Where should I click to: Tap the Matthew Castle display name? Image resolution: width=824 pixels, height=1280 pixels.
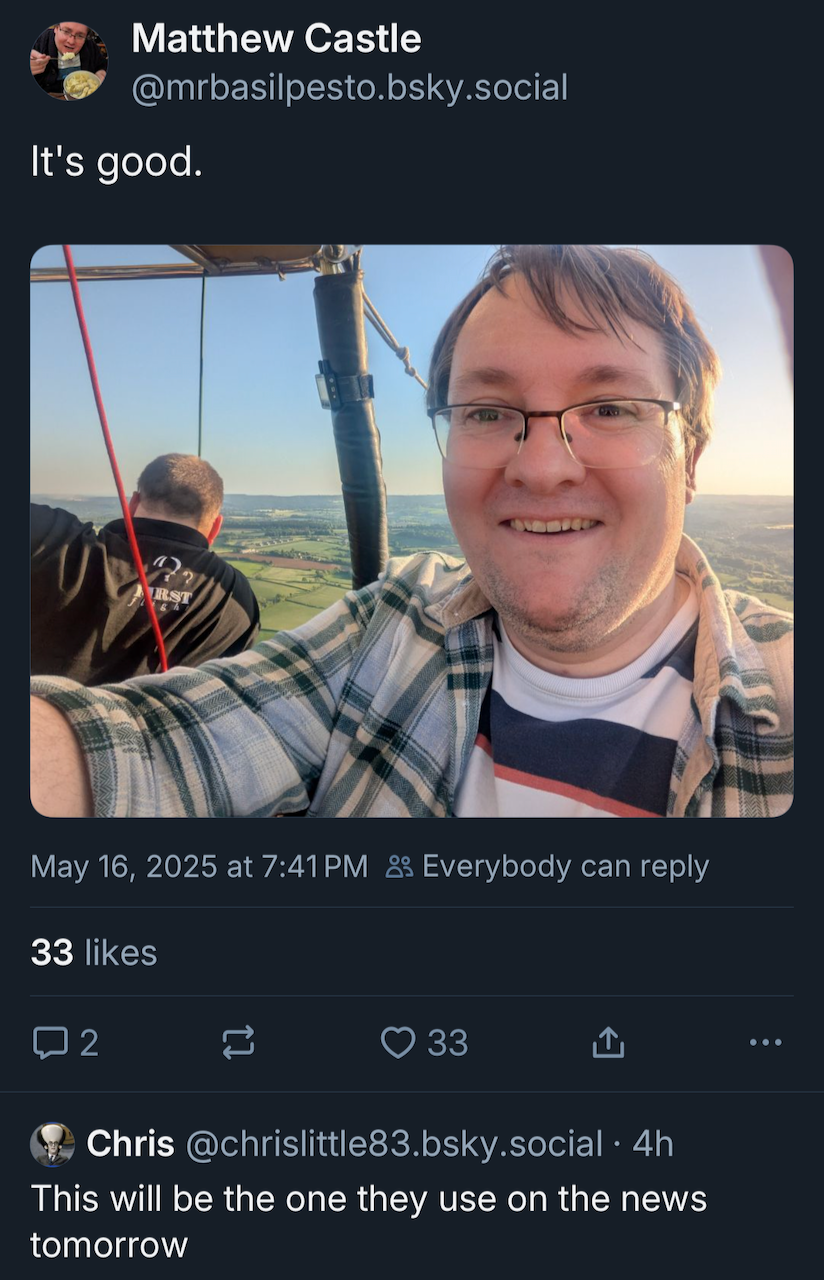click(276, 39)
